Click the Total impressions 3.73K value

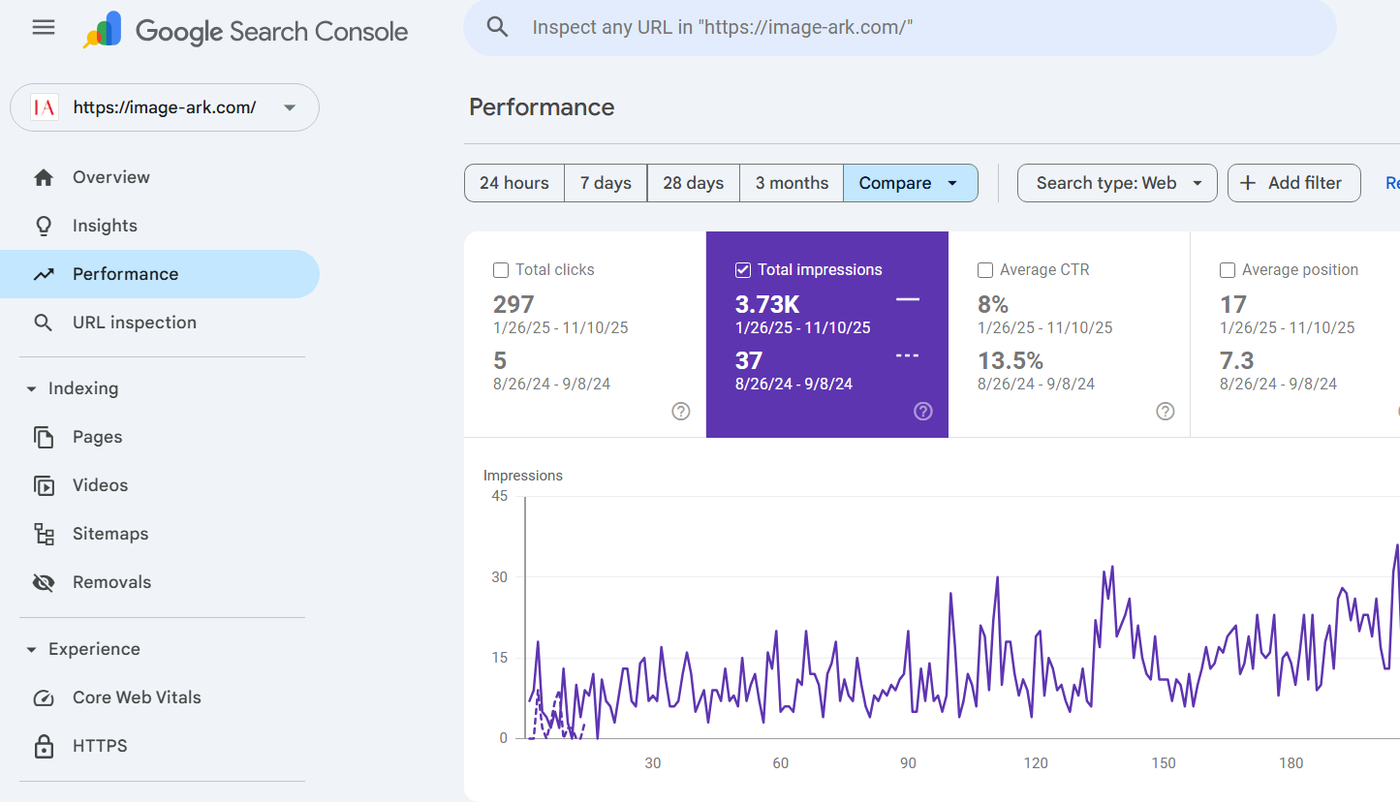[767, 304]
